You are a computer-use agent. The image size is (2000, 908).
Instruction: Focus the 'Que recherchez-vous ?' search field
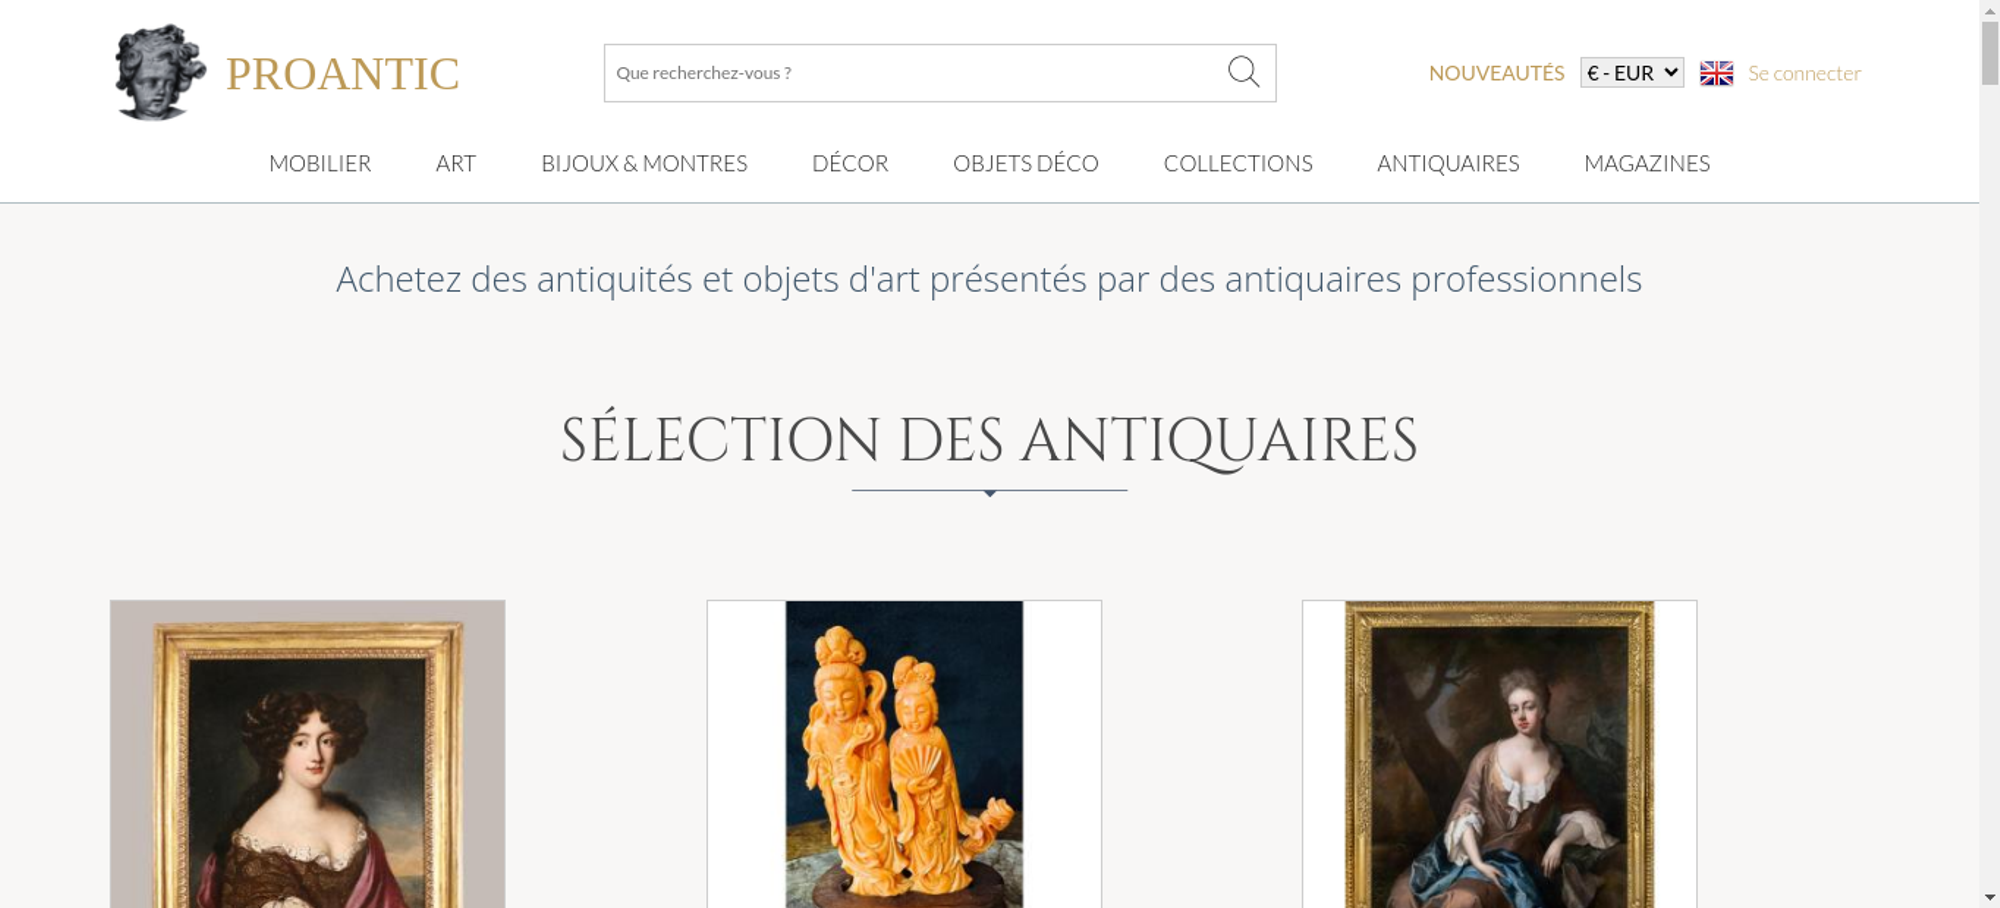pos(915,73)
